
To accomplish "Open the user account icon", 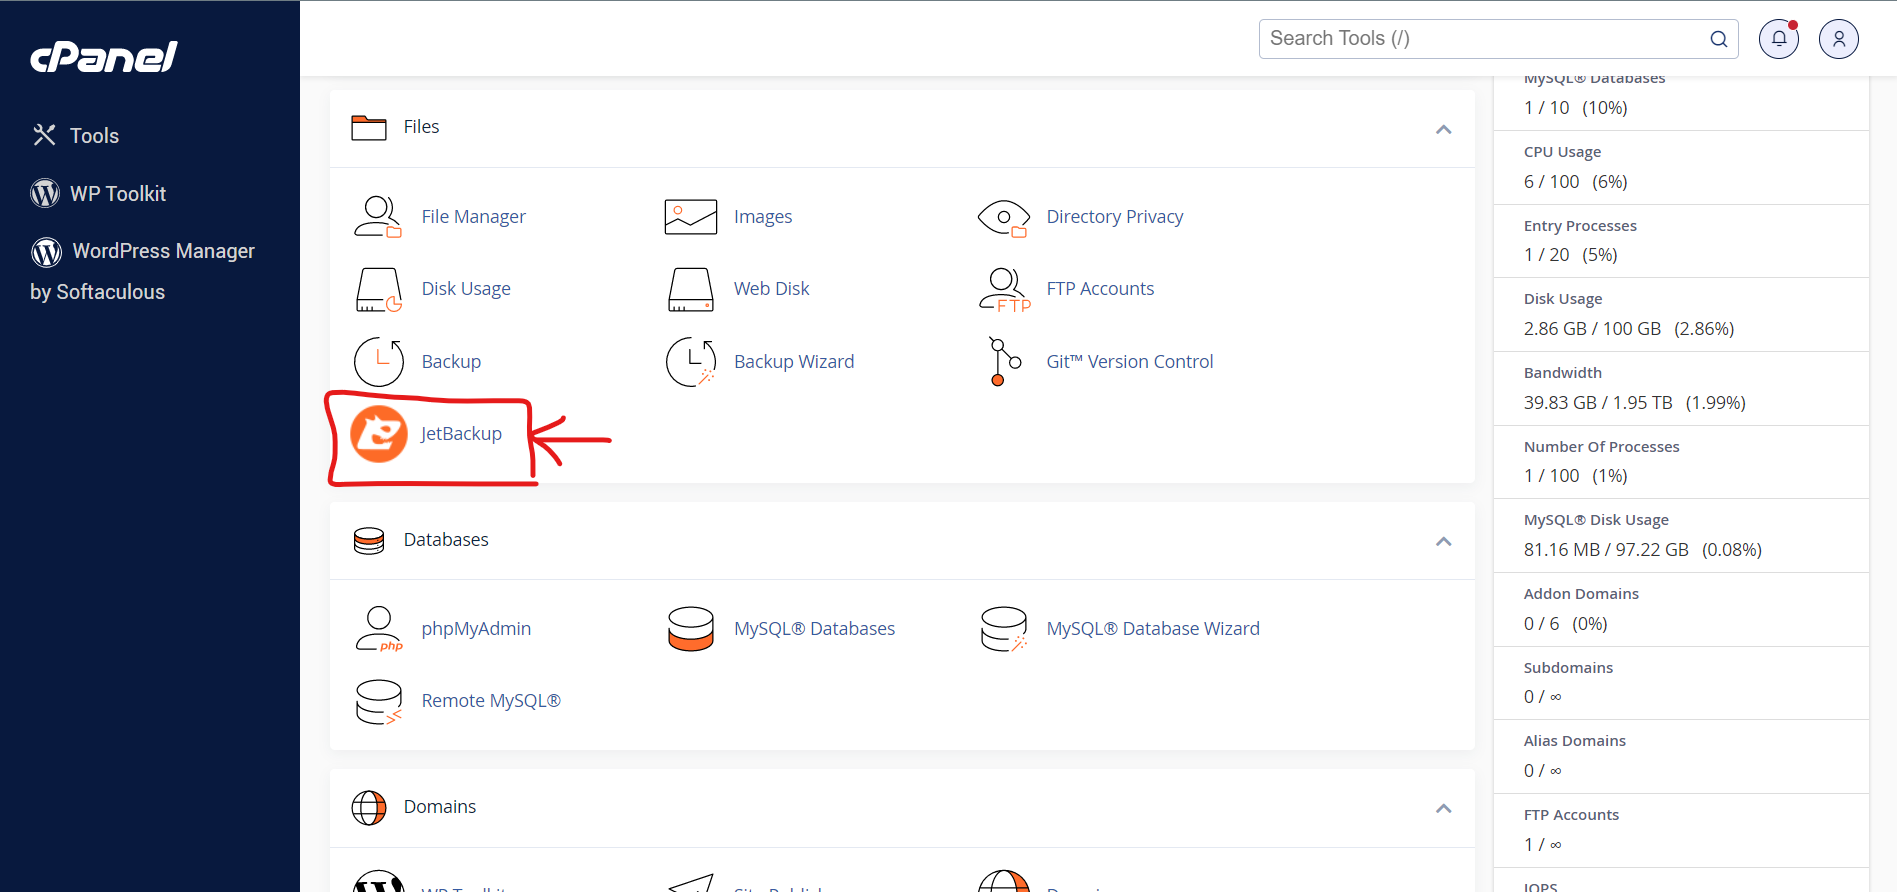I will coord(1839,39).
